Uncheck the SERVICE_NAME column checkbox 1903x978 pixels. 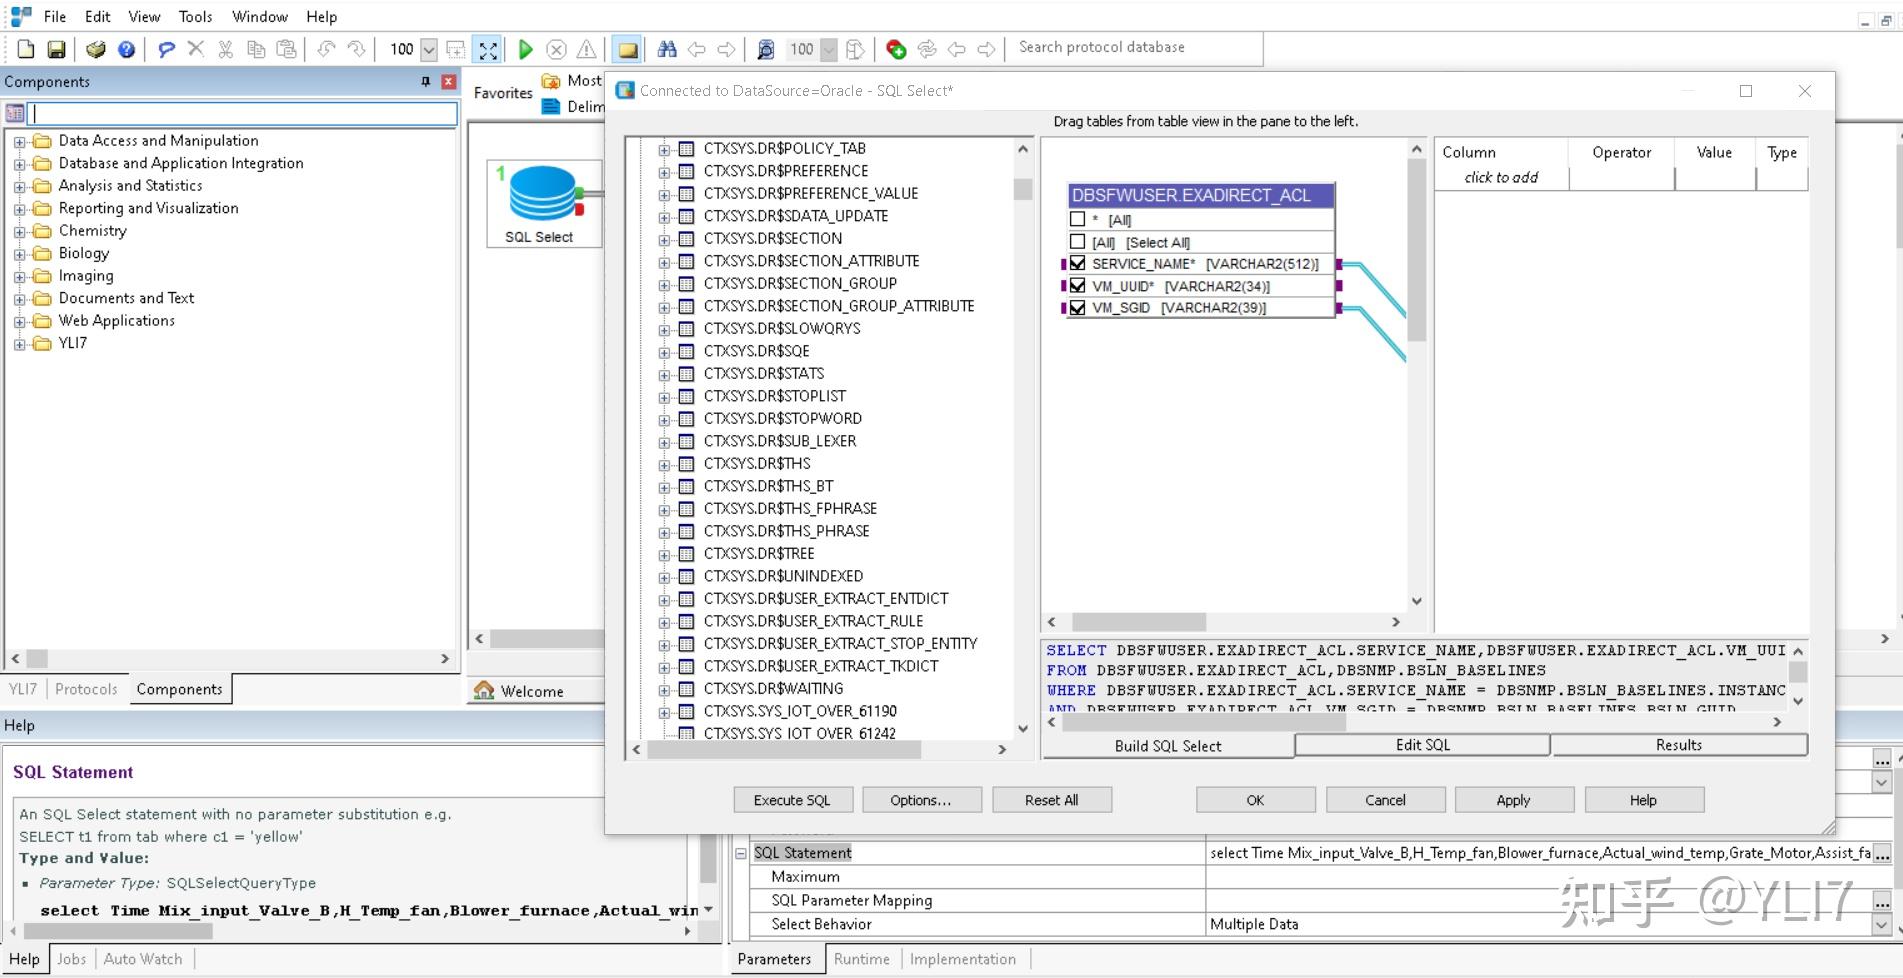point(1077,264)
